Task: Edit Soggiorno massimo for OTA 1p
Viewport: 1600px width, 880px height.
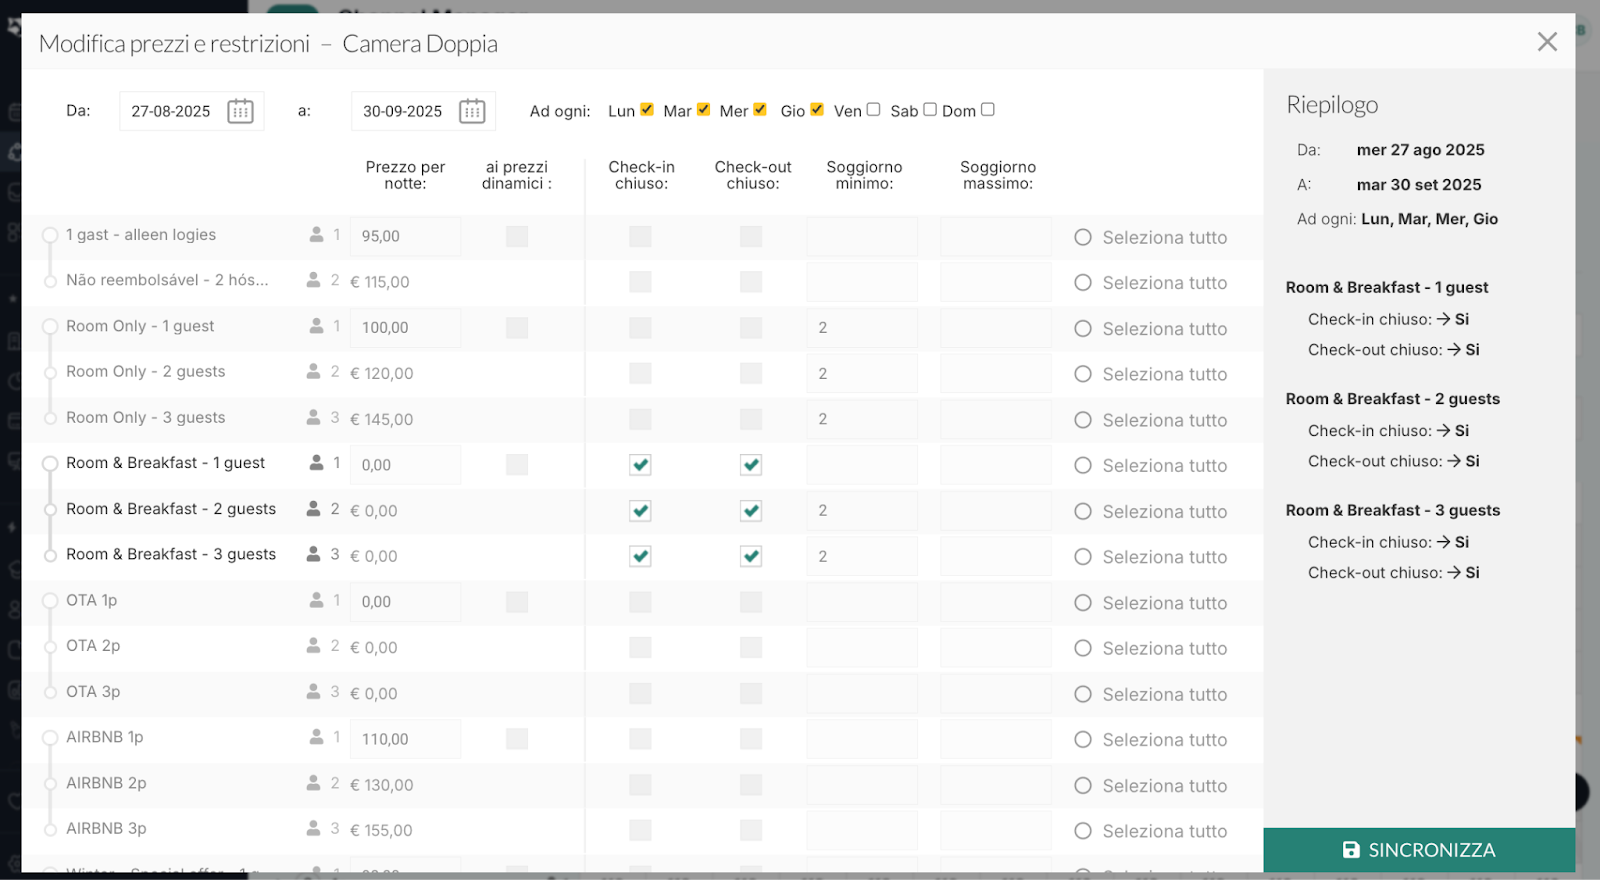Action: pos(996,601)
